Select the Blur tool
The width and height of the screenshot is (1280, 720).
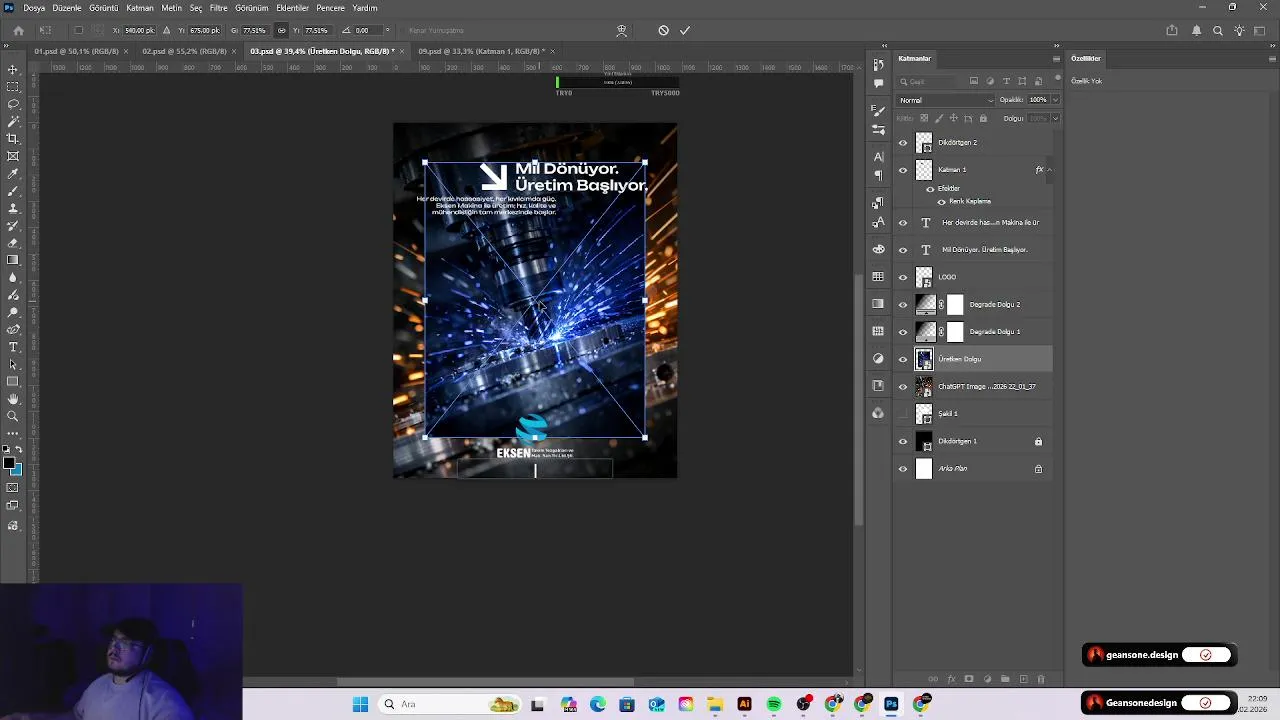(x=13, y=278)
